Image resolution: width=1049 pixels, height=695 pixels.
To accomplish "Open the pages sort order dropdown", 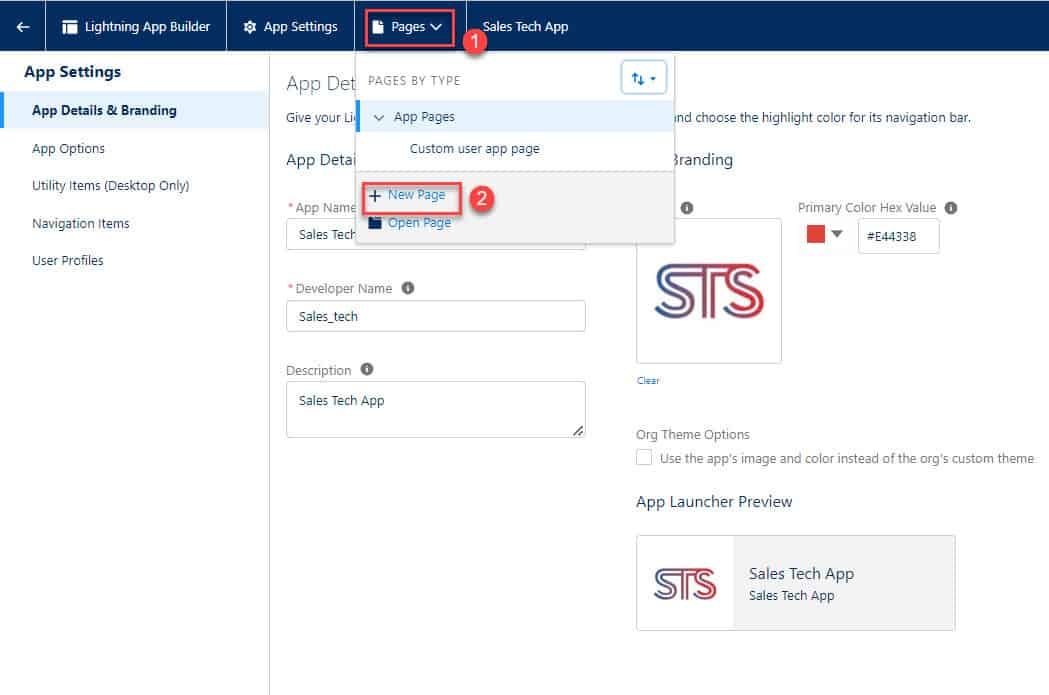I will point(644,78).
